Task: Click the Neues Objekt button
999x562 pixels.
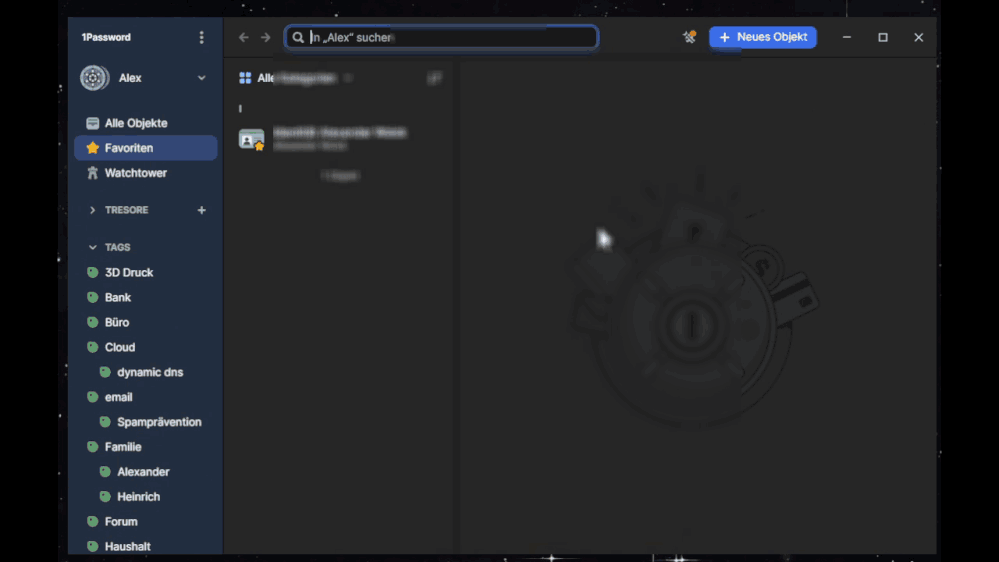Action: (x=763, y=37)
